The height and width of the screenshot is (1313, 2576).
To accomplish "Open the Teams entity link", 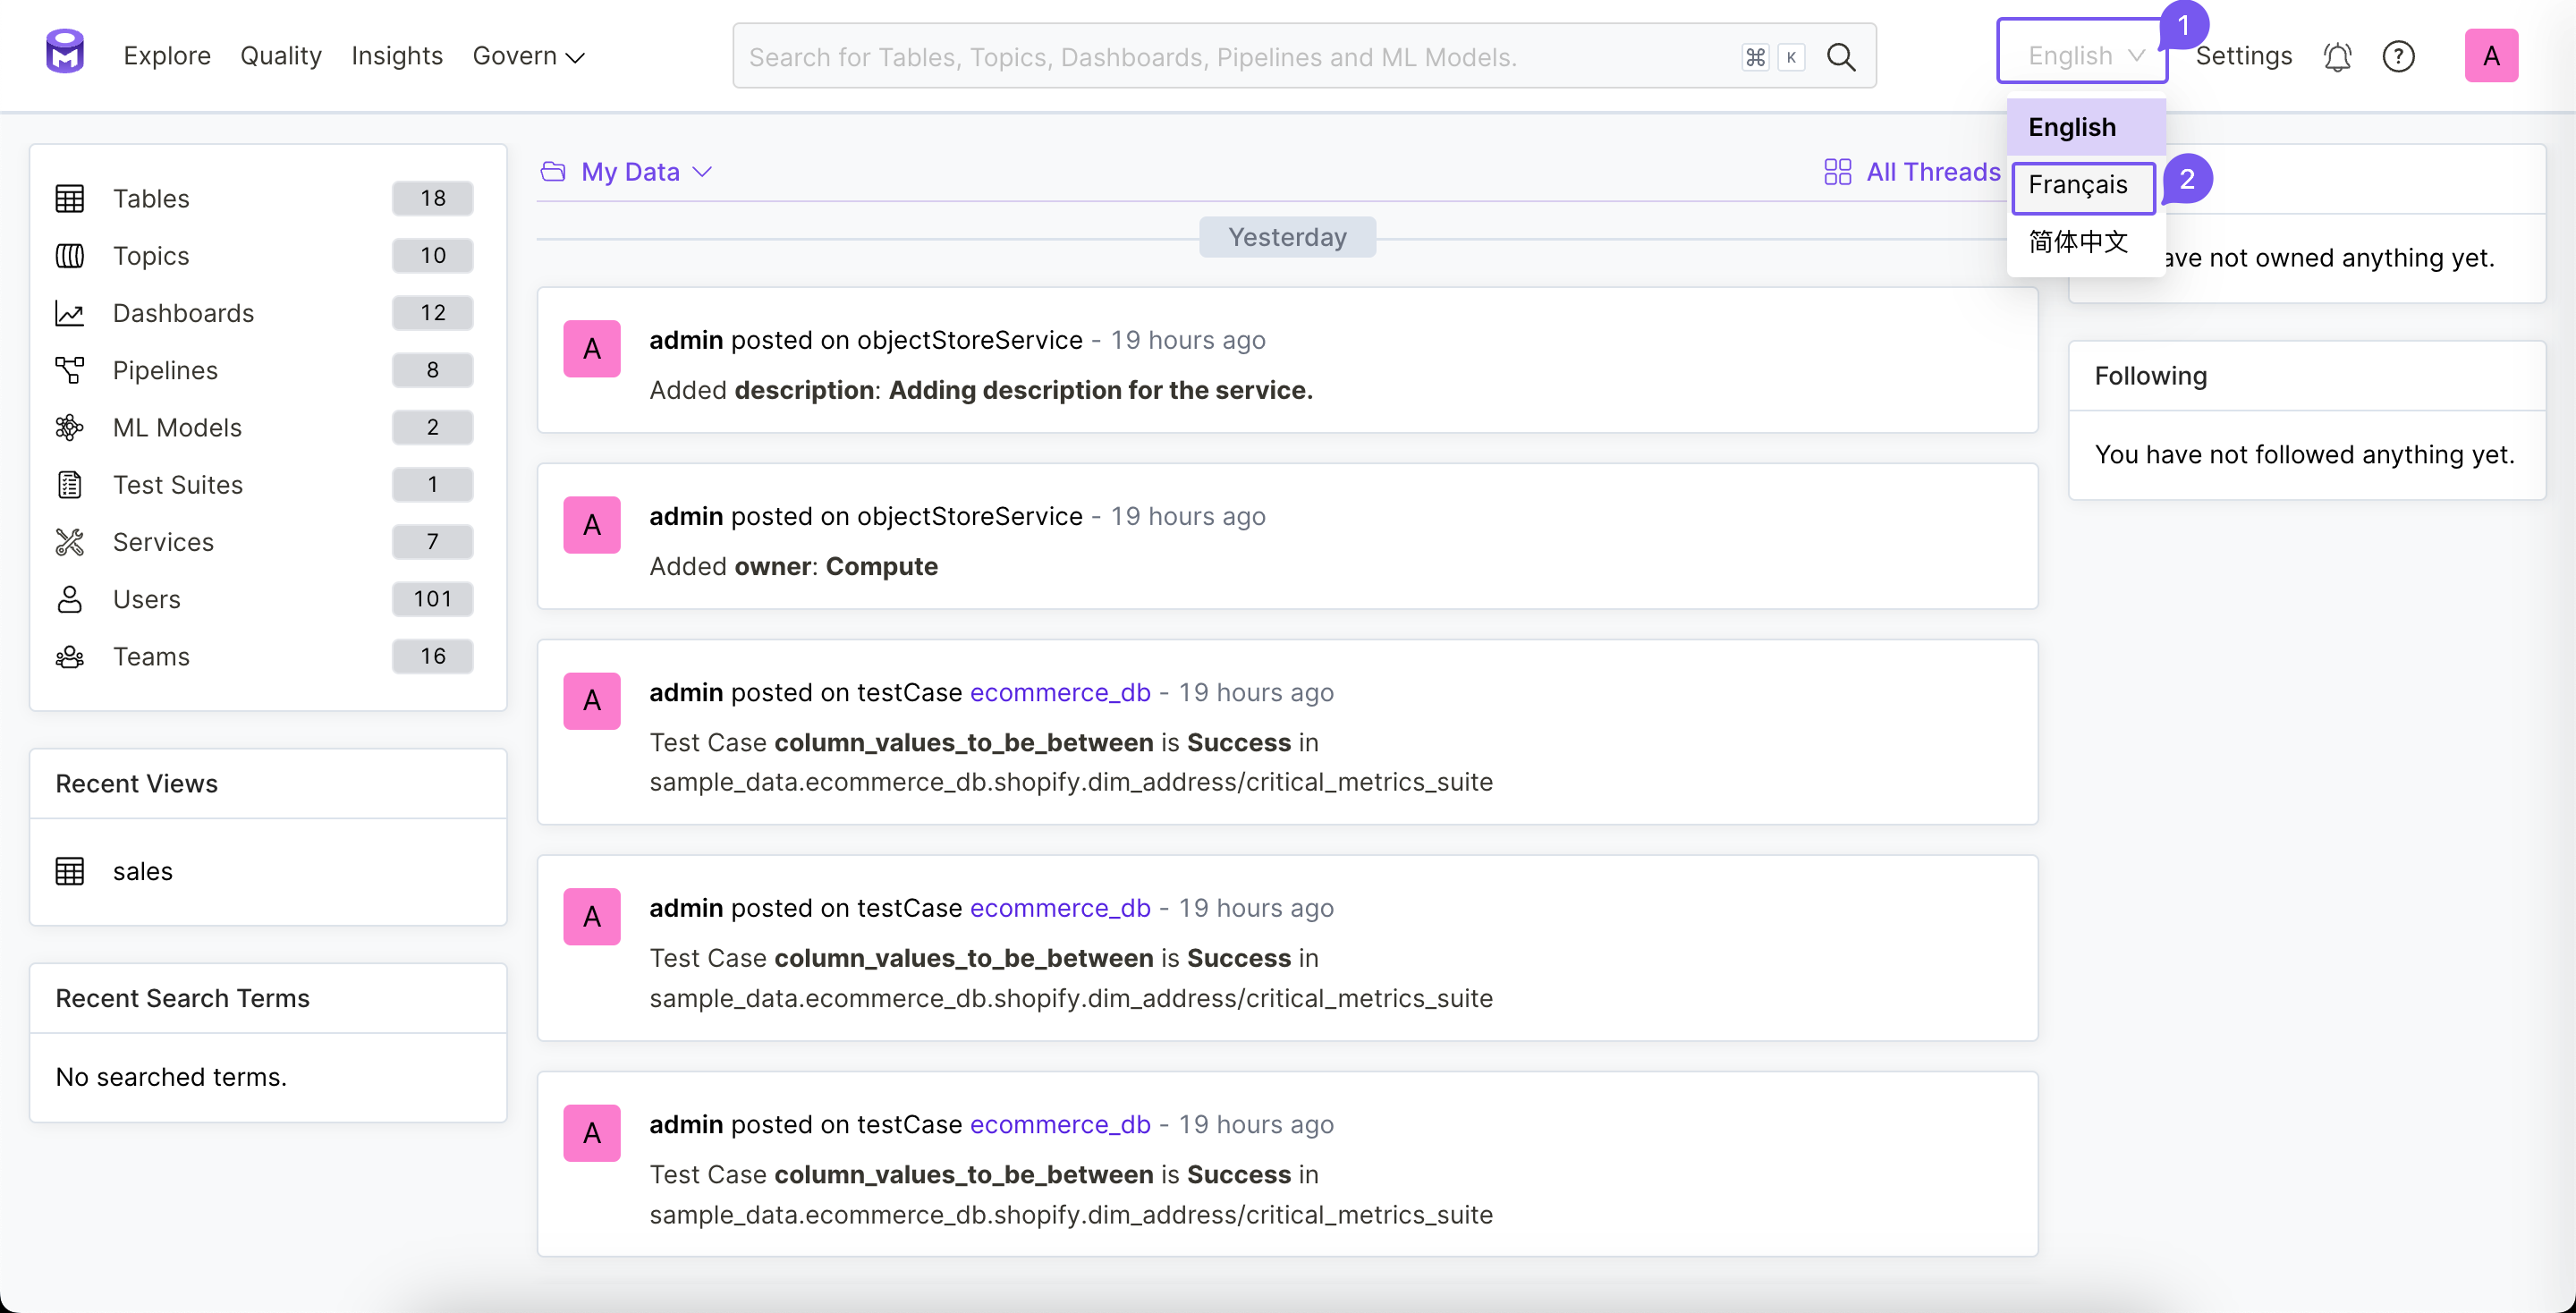I will [x=151, y=657].
